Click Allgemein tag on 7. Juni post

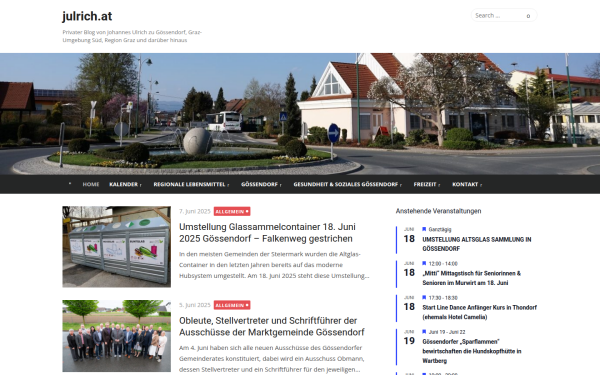tap(232, 211)
